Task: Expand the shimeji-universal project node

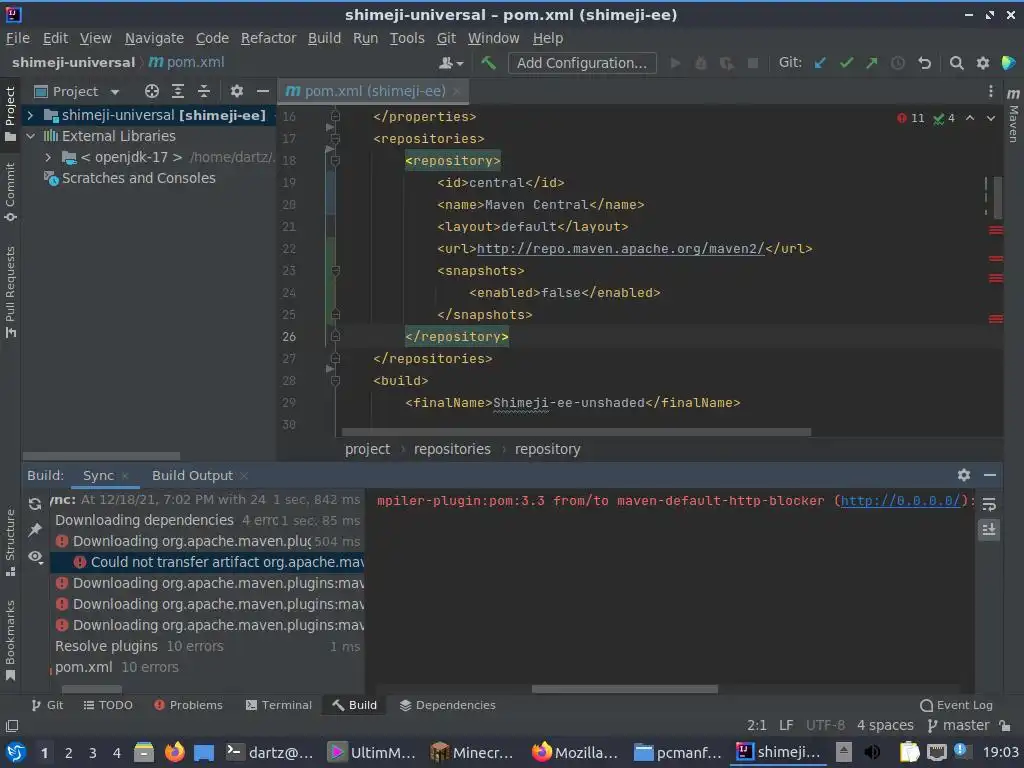Action: click(30, 116)
